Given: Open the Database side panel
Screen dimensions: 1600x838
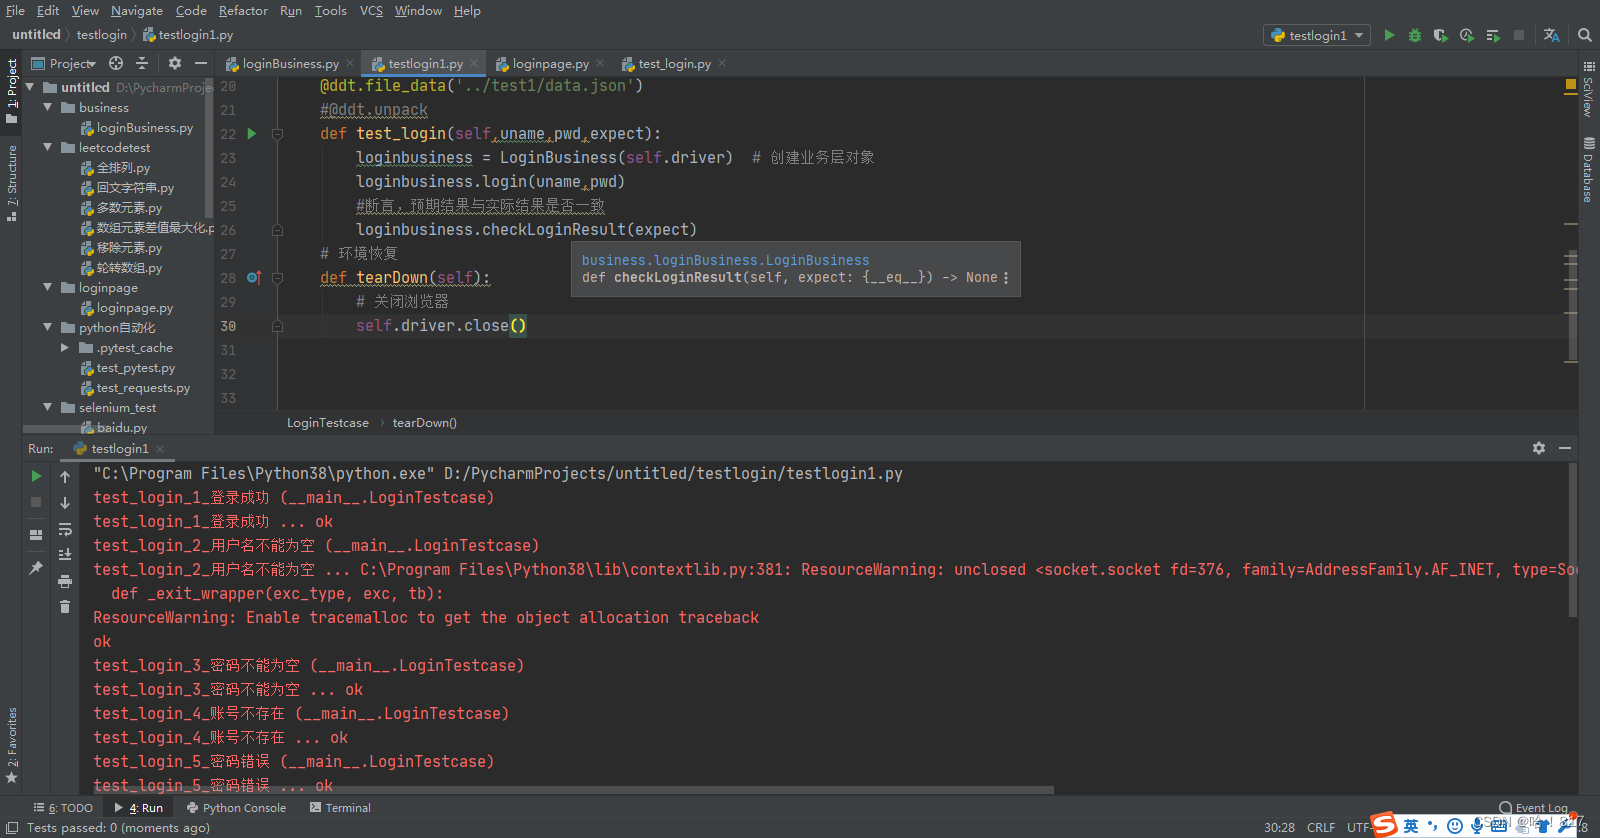Looking at the screenshot, I should pos(1588,171).
